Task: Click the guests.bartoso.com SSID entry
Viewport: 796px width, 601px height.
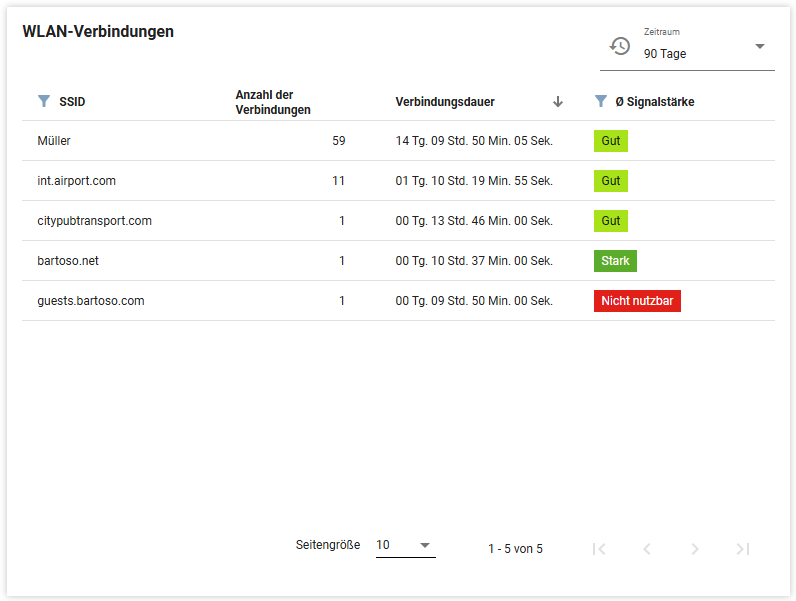Action: (90, 301)
